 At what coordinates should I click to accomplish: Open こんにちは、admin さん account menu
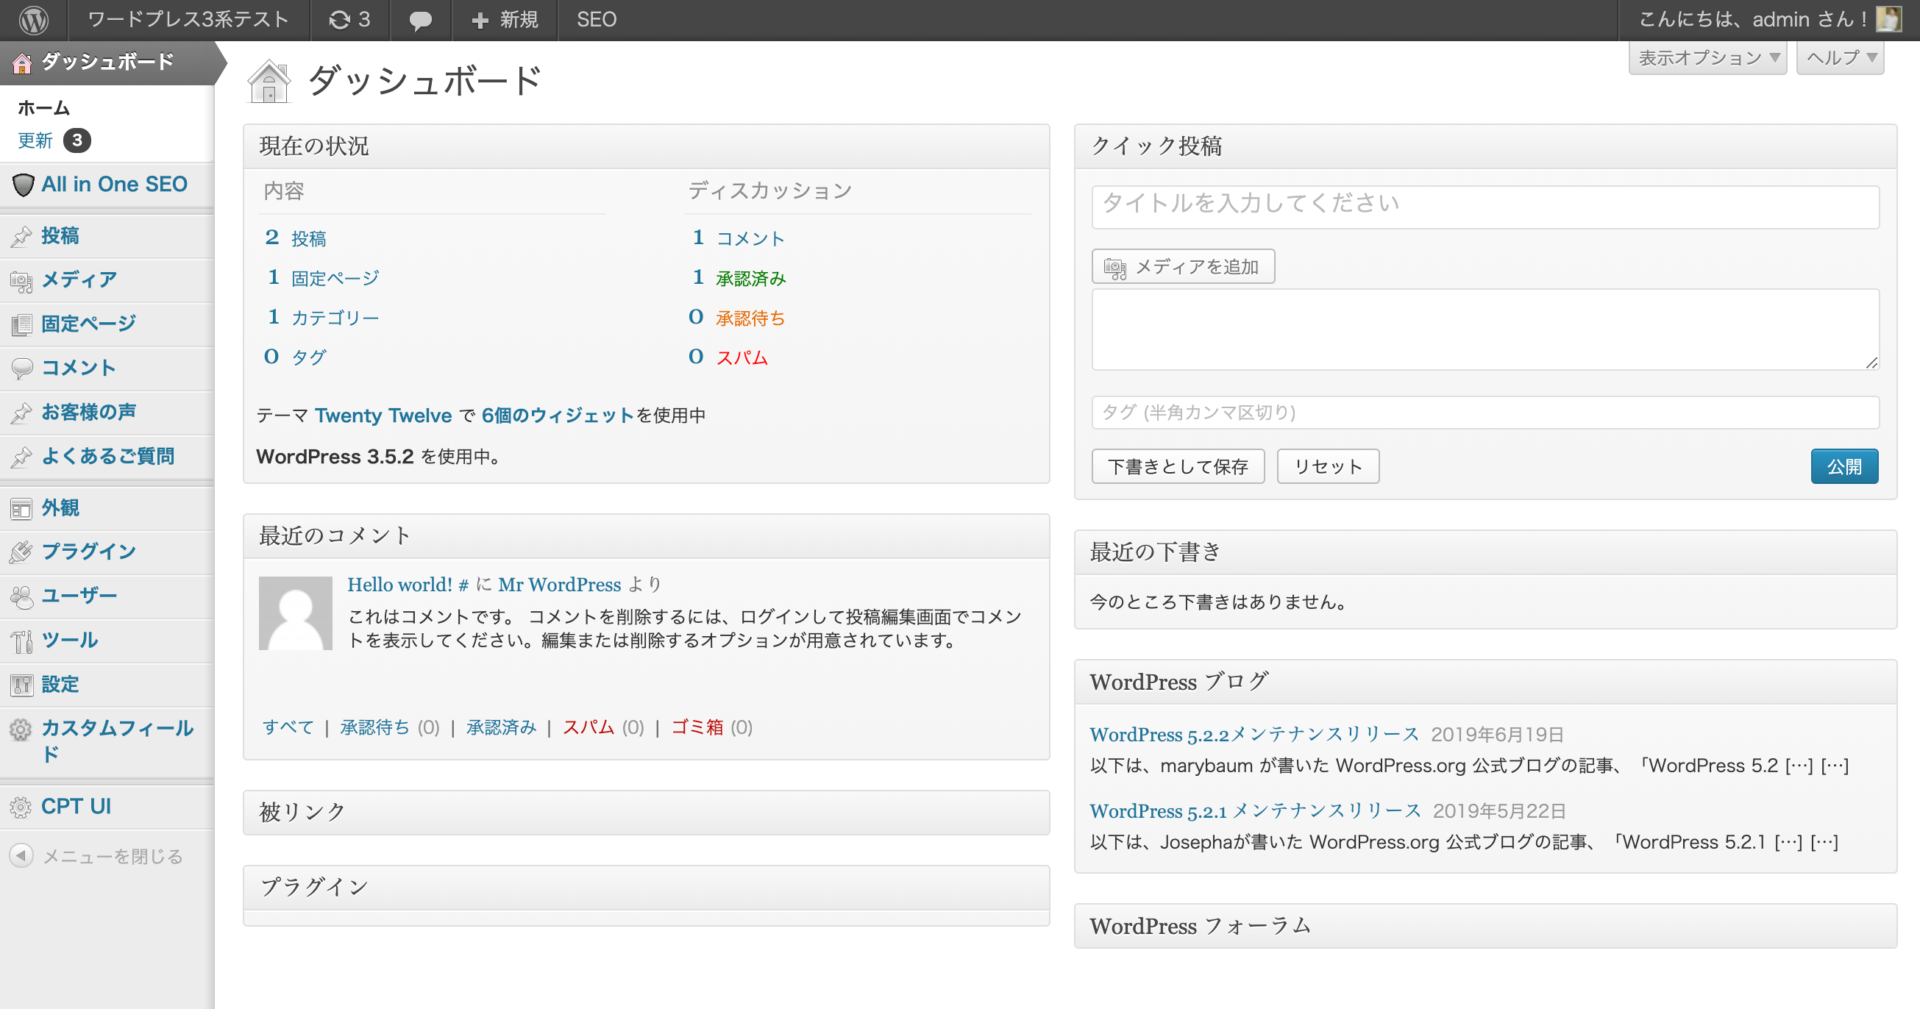click(1769, 20)
